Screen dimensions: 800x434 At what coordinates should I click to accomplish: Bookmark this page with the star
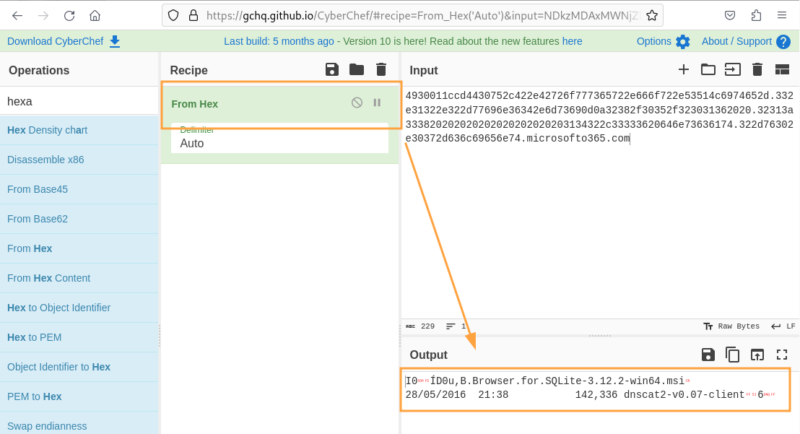(652, 16)
